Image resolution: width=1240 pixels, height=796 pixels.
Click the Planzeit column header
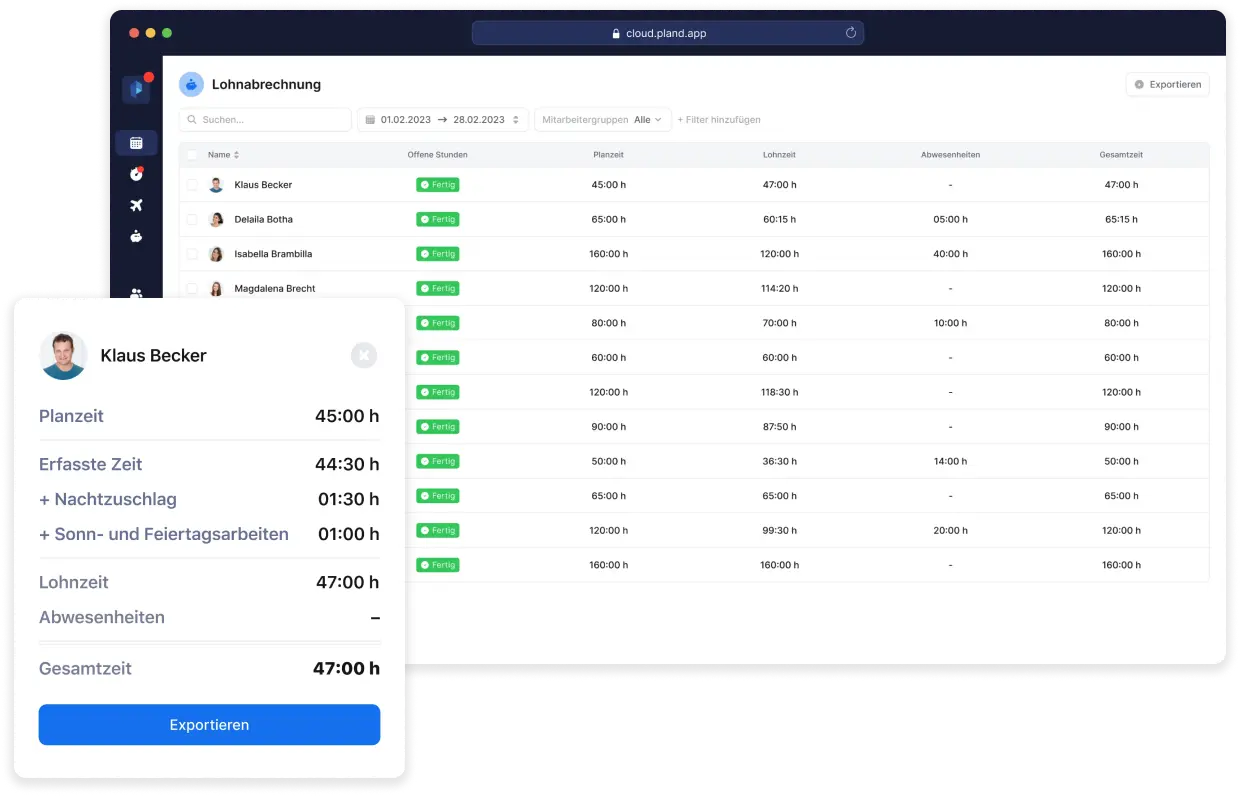tap(608, 155)
